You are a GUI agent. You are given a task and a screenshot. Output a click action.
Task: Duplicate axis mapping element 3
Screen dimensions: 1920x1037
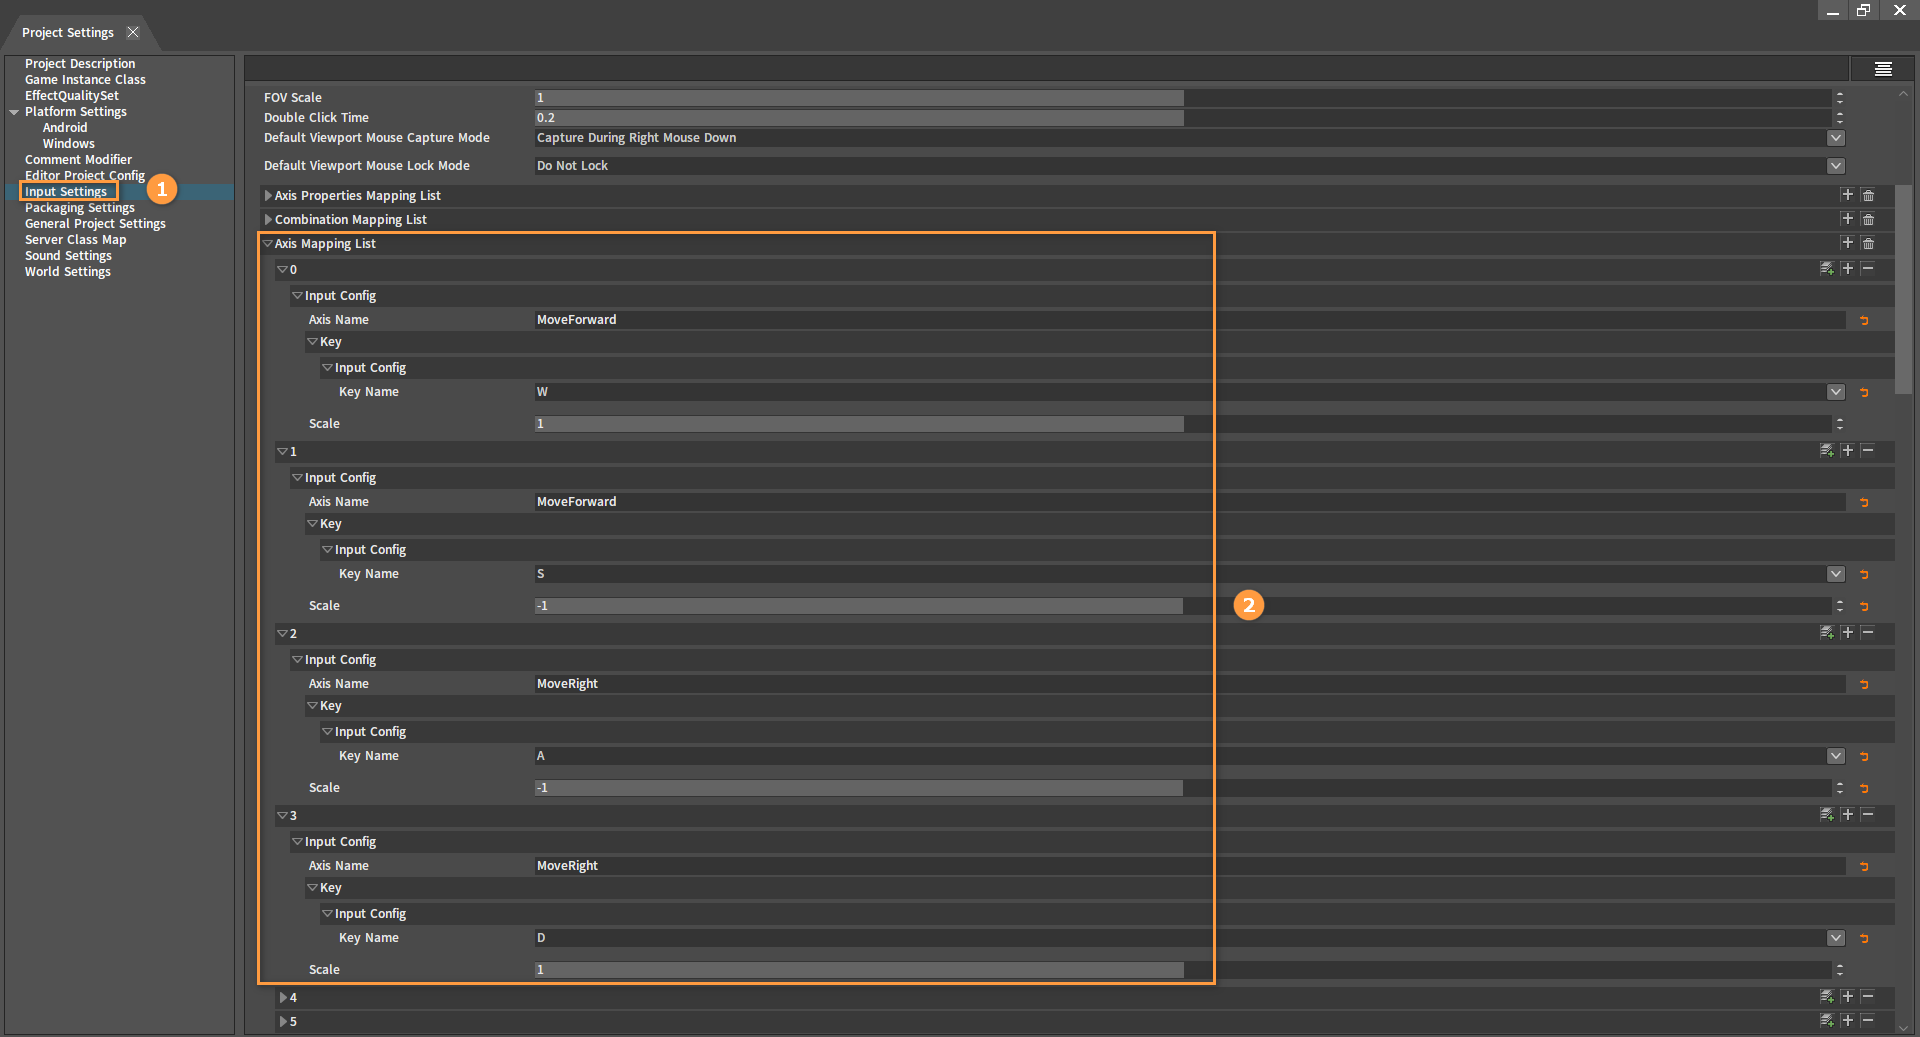coord(1827,815)
